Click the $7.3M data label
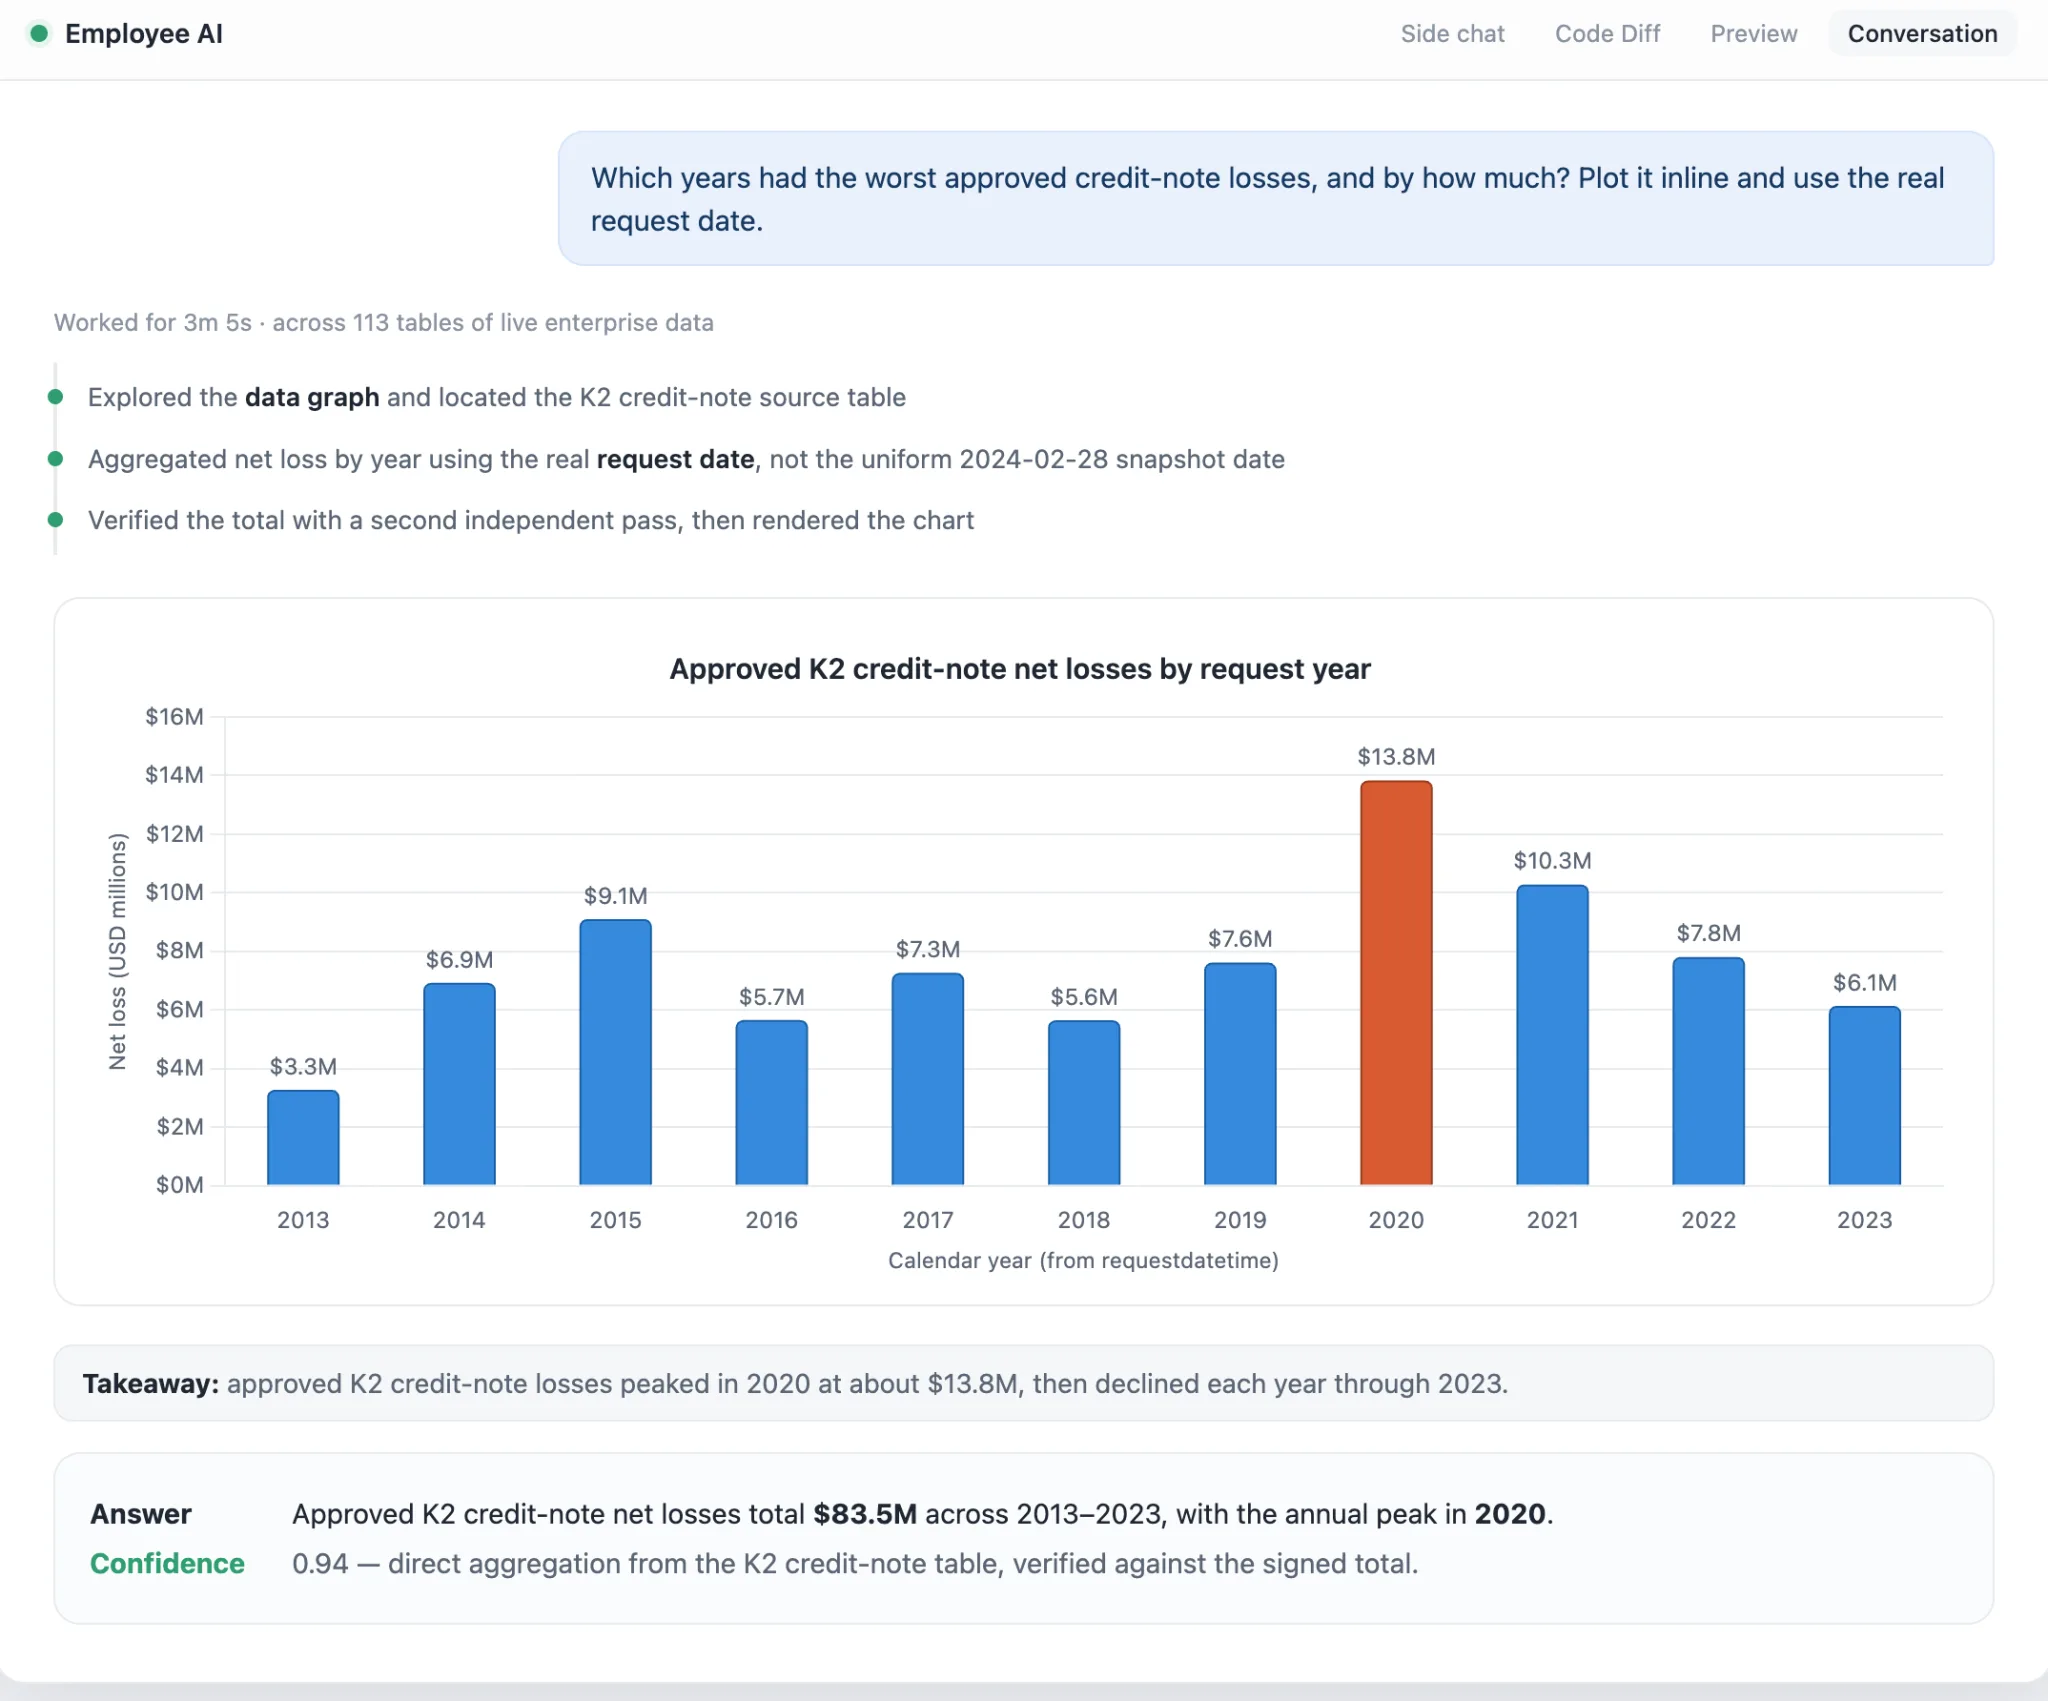The image size is (2048, 1701). (x=927, y=949)
